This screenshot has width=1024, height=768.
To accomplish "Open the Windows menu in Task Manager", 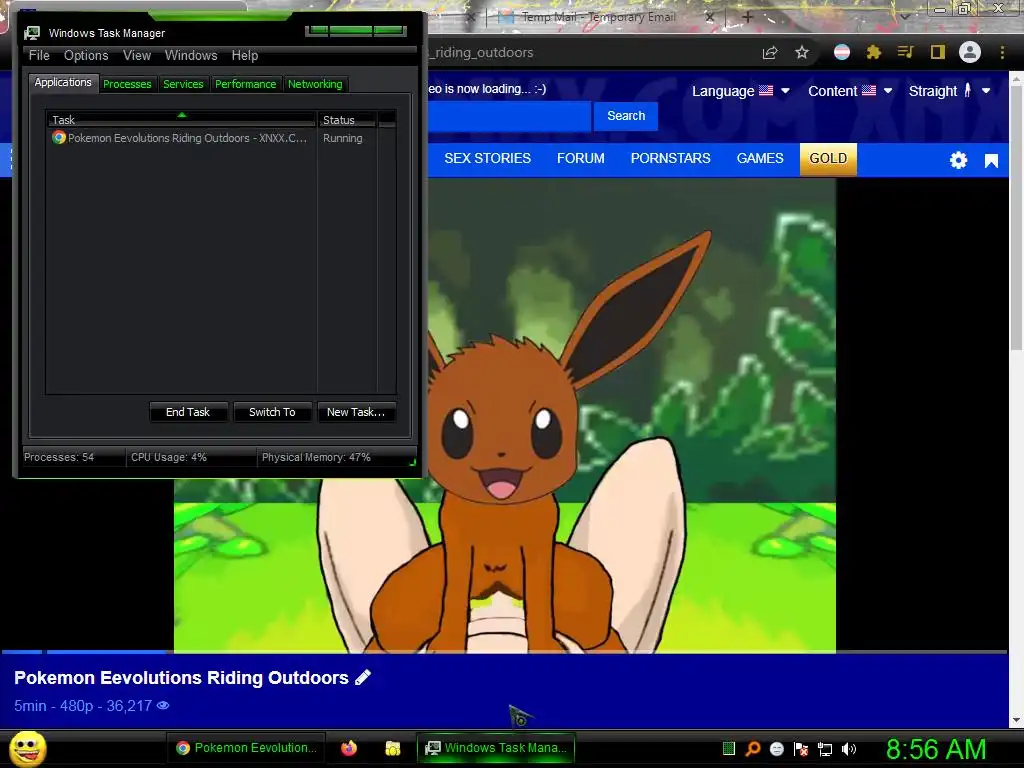I will pos(191,56).
